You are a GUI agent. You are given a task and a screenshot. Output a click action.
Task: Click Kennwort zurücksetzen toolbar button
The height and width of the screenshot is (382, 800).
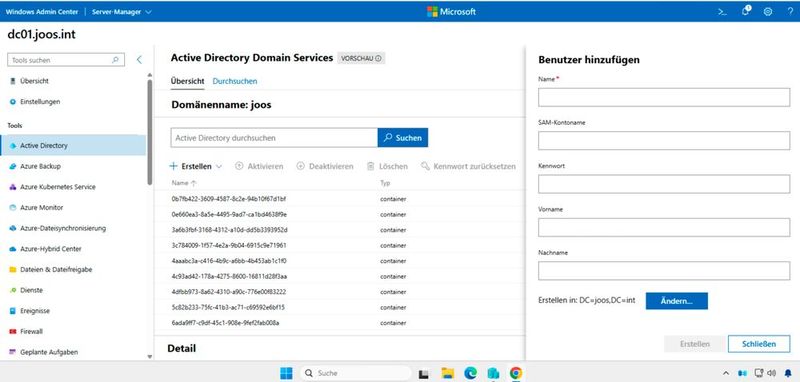click(468, 166)
